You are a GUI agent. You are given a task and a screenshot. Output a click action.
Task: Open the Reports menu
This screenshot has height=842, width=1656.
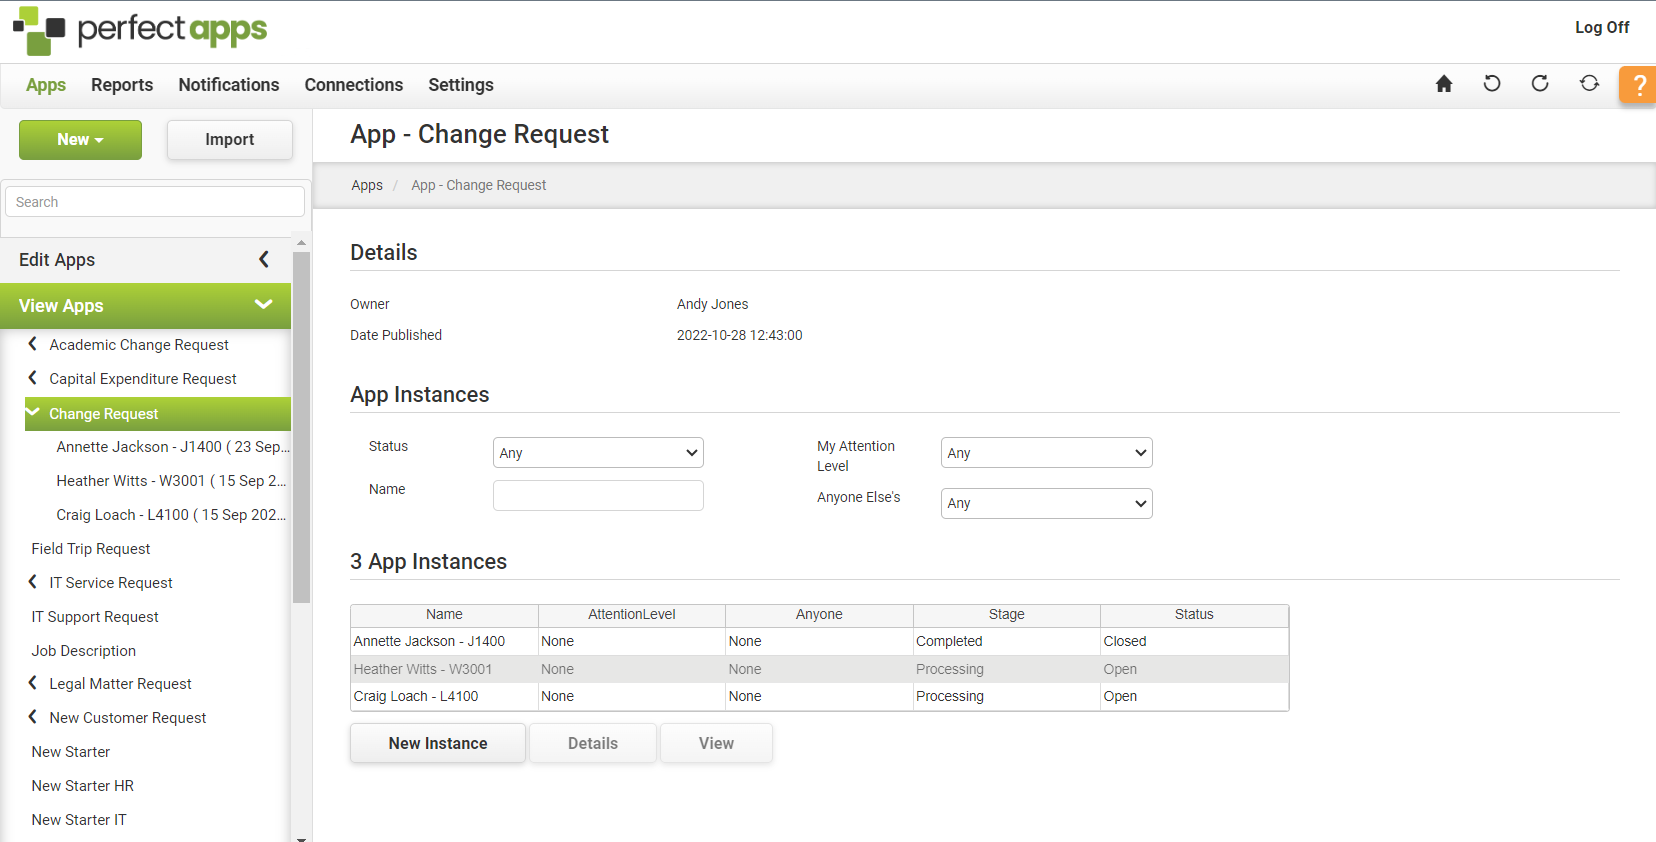[122, 85]
